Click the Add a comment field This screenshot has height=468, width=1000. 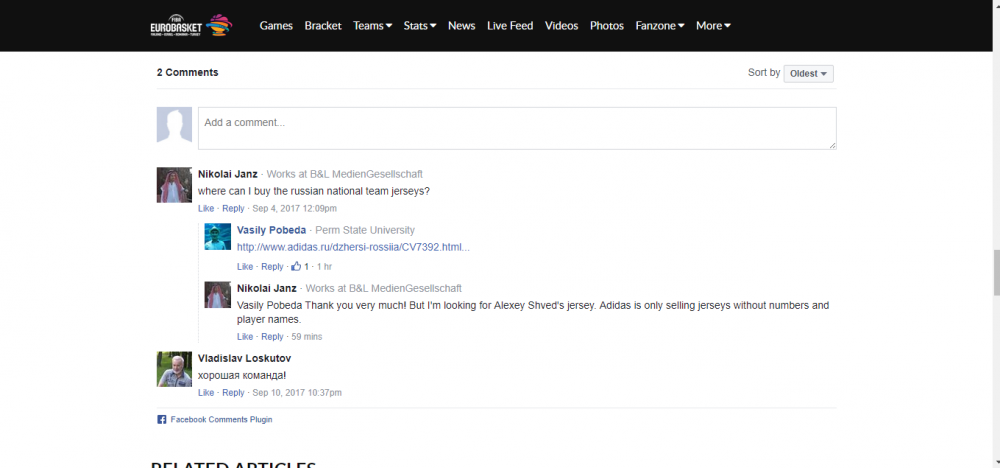(x=516, y=128)
